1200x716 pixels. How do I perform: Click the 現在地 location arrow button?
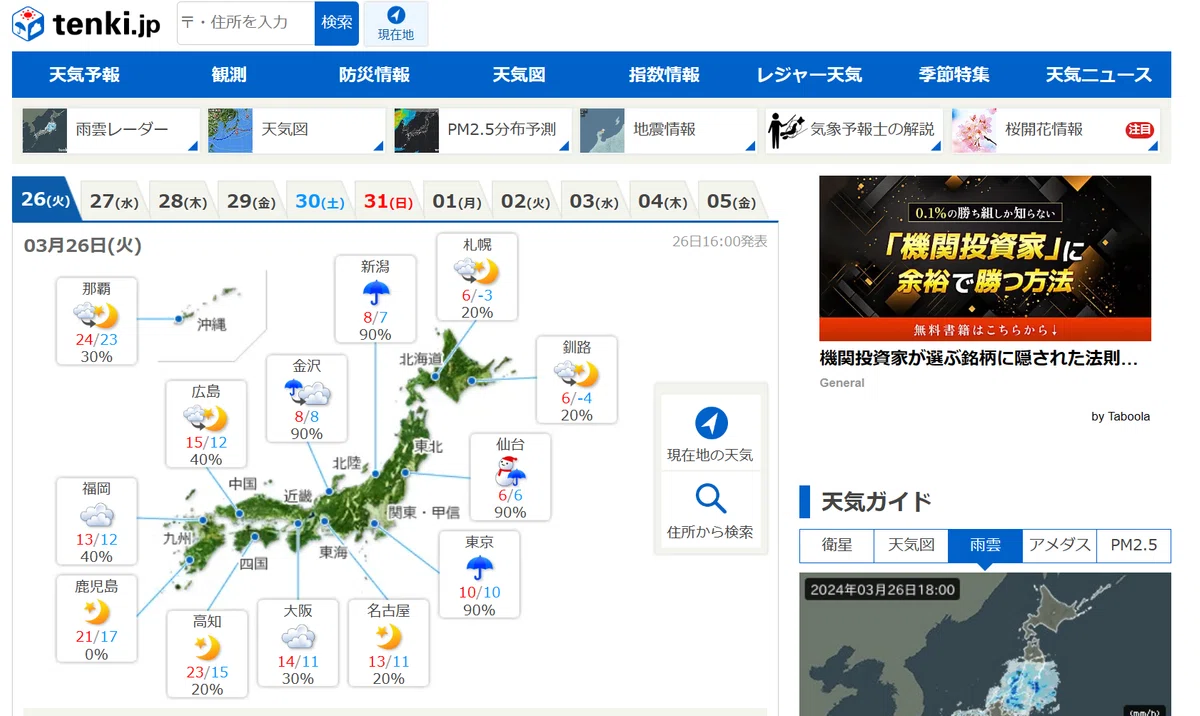396,23
